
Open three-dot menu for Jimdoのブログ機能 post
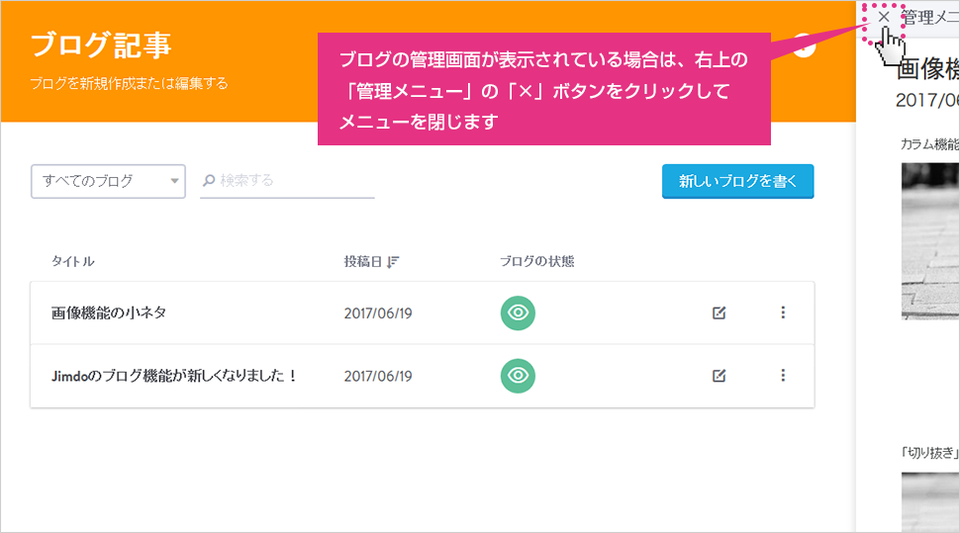pos(782,375)
